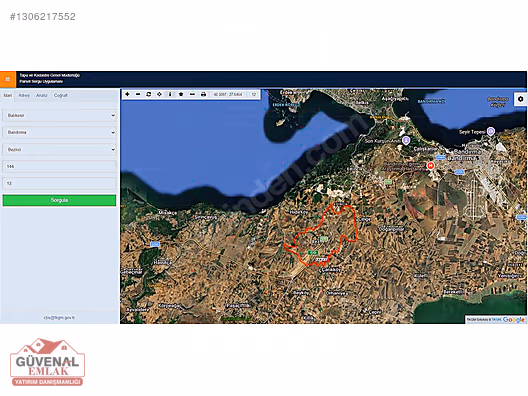Click the Güvenal Emlak logo
Viewport: 528px width, 396px height.
click(x=47, y=362)
